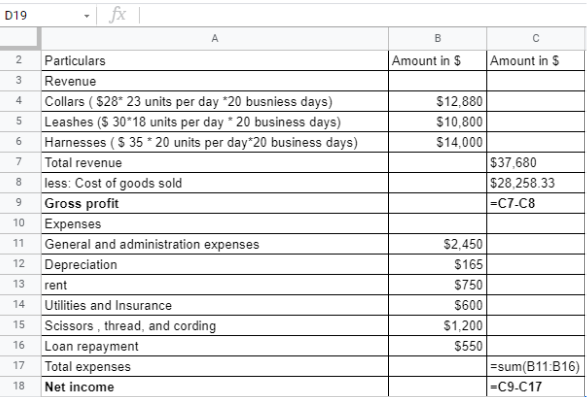Select the Expenses label cell
This screenshot has height=397, width=587.
(x=215, y=224)
